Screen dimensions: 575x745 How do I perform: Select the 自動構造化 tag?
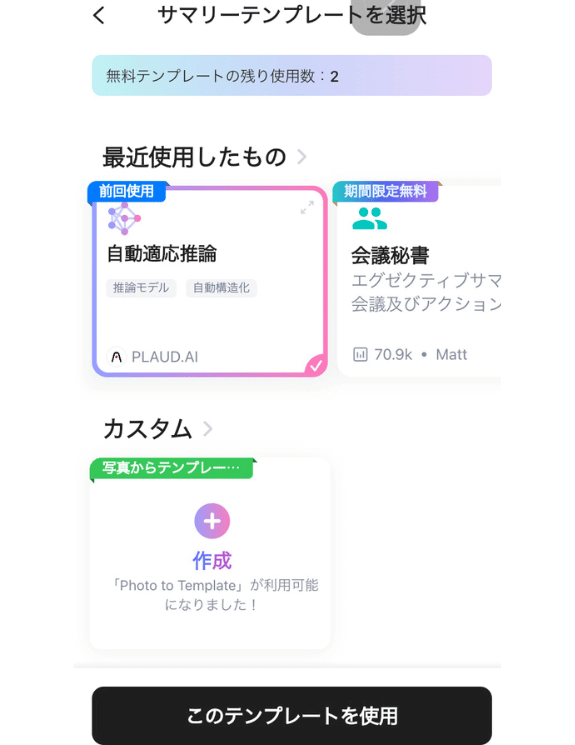pyautogui.click(x=221, y=288)
